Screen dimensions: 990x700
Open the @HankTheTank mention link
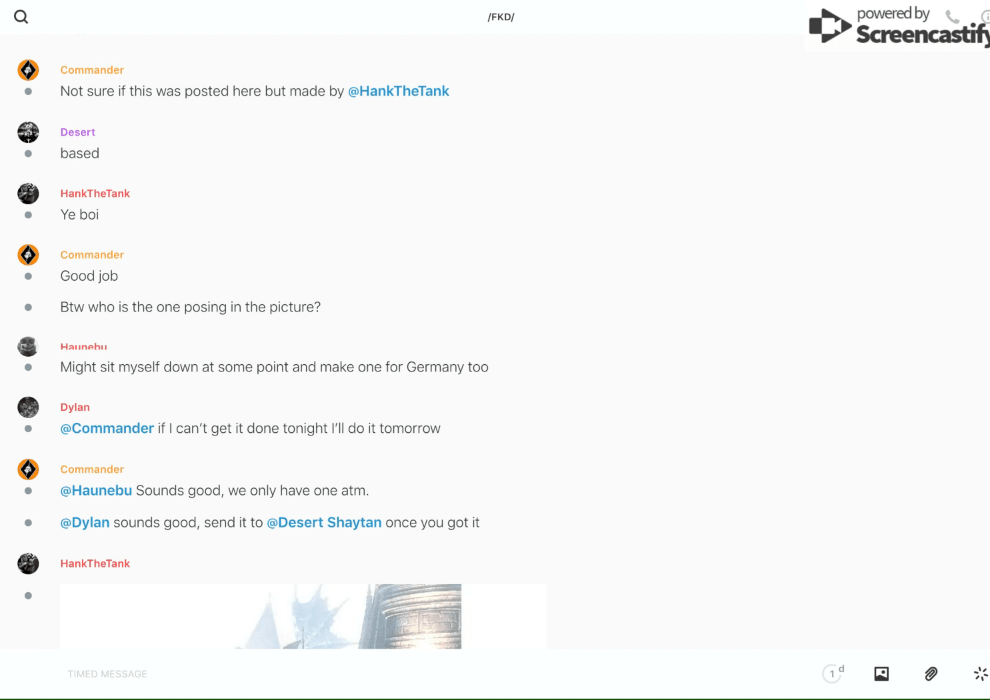(398, 91)
